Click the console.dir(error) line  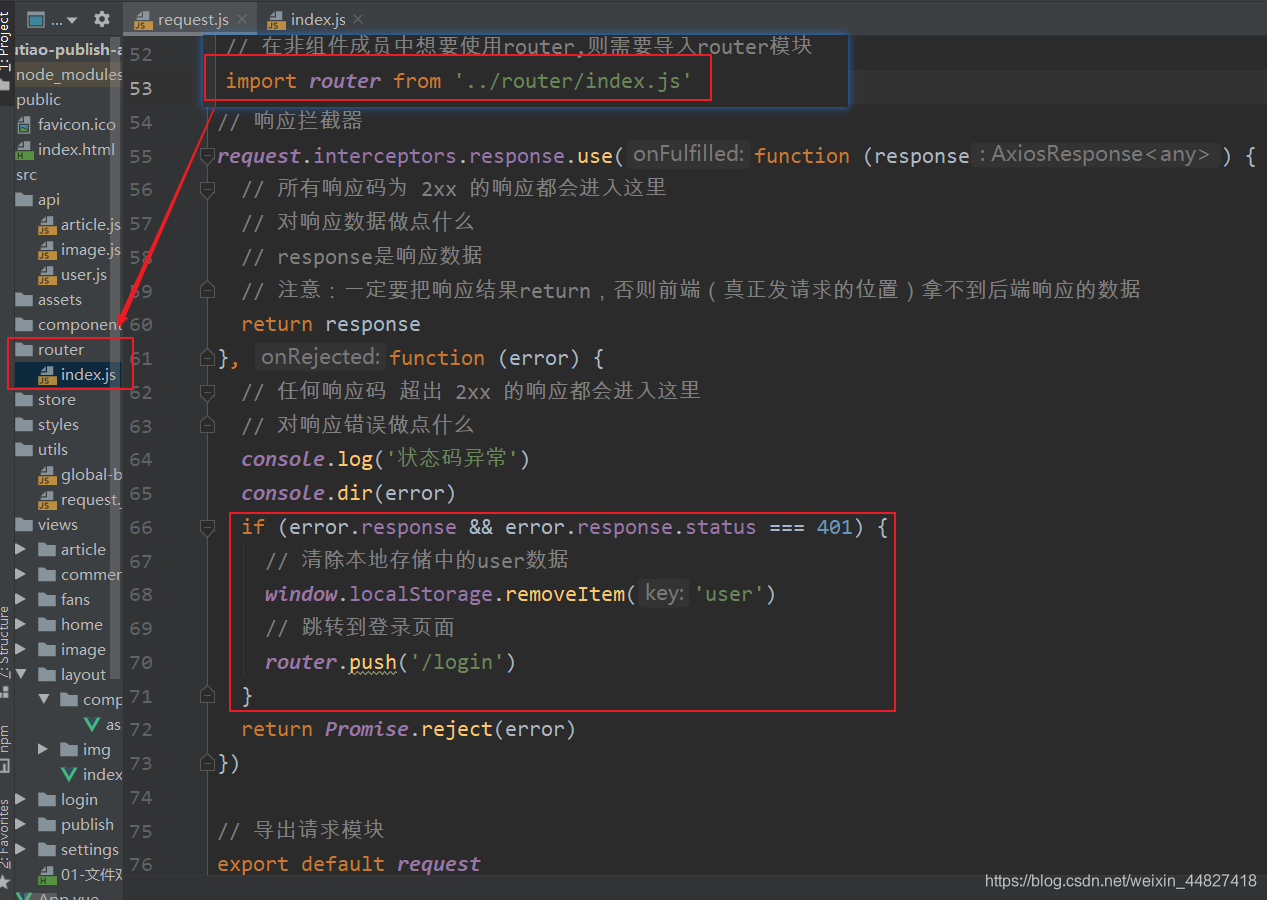[348, 493]
